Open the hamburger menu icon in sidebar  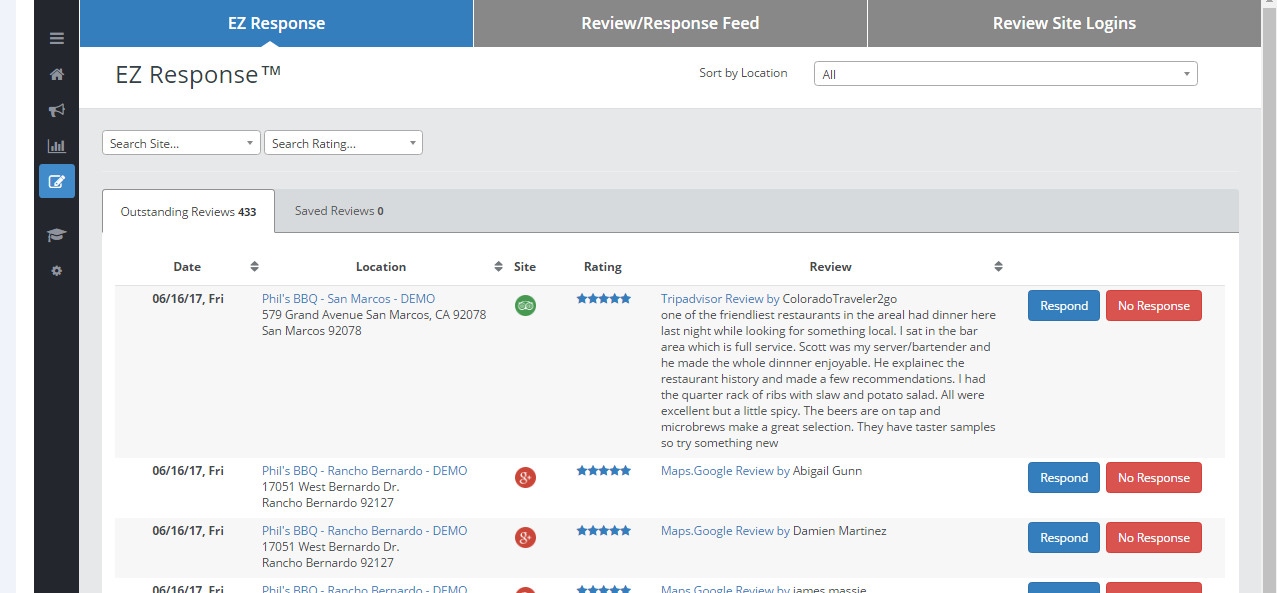pos(57,38)
